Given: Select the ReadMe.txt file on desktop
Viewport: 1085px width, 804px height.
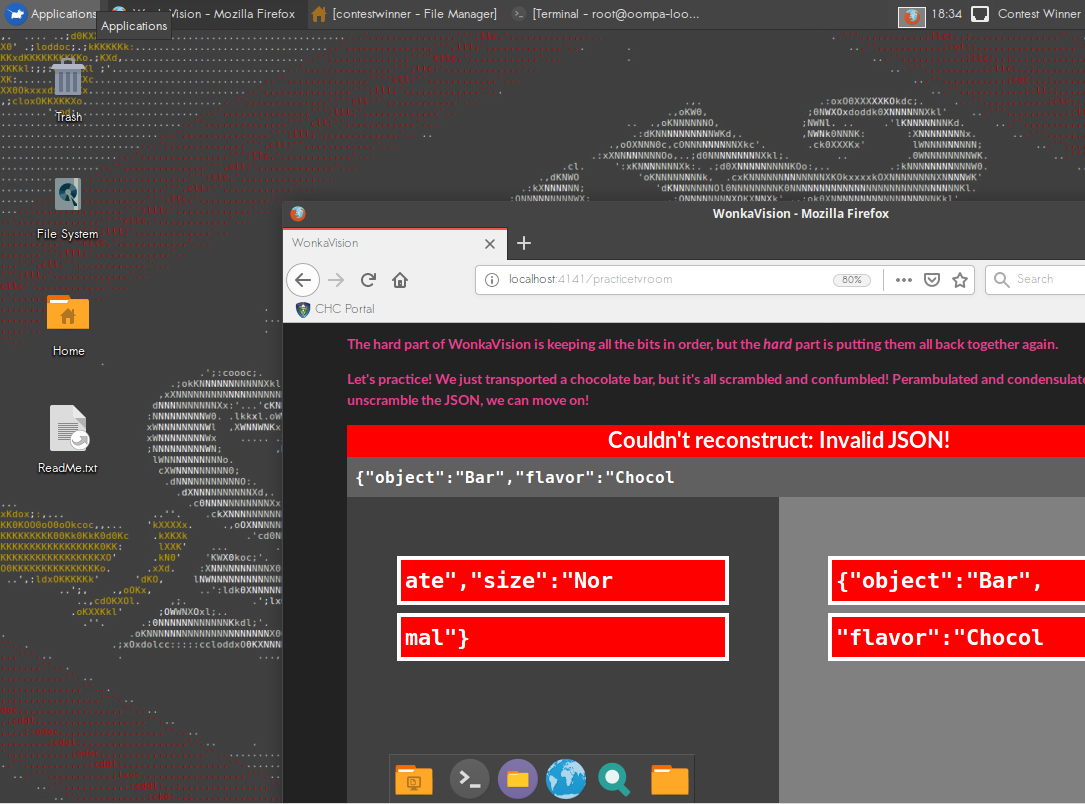Looking at the screenshot, I should pyautogui.click(x=68, y=438).
